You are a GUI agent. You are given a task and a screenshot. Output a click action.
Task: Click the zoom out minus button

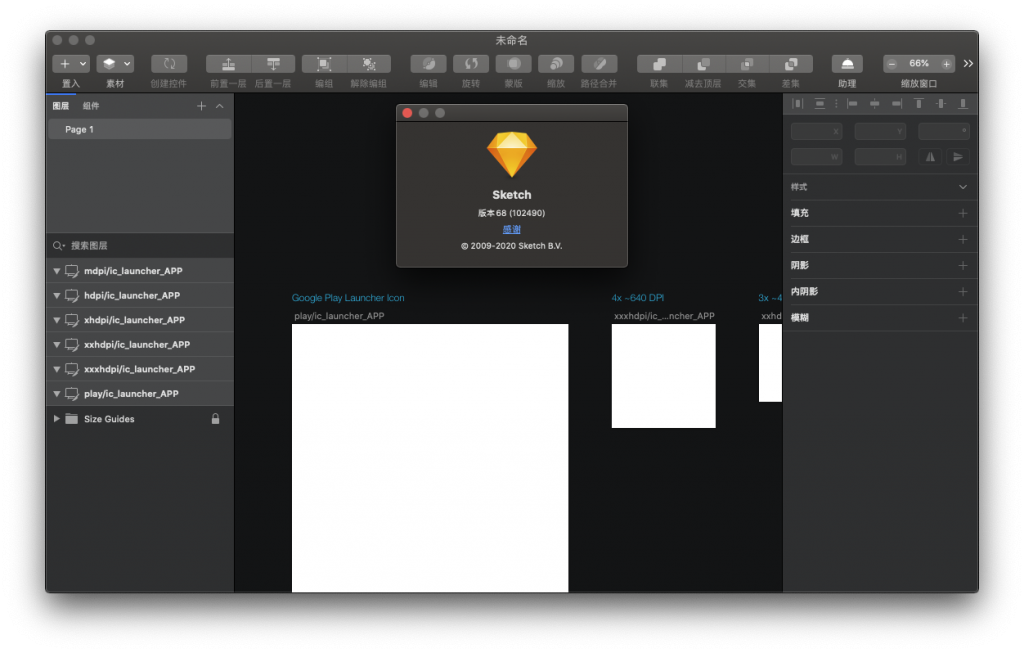point(891,64)
